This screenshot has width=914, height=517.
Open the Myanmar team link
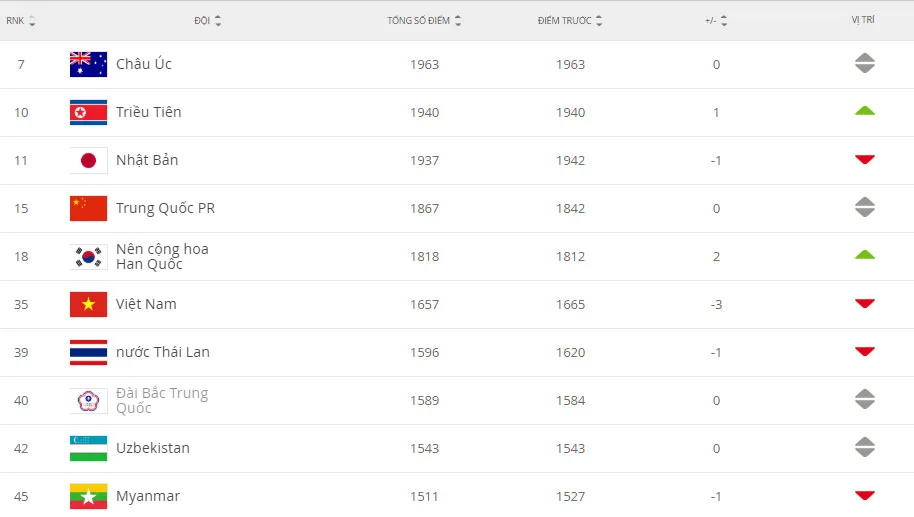coord(148,497)
